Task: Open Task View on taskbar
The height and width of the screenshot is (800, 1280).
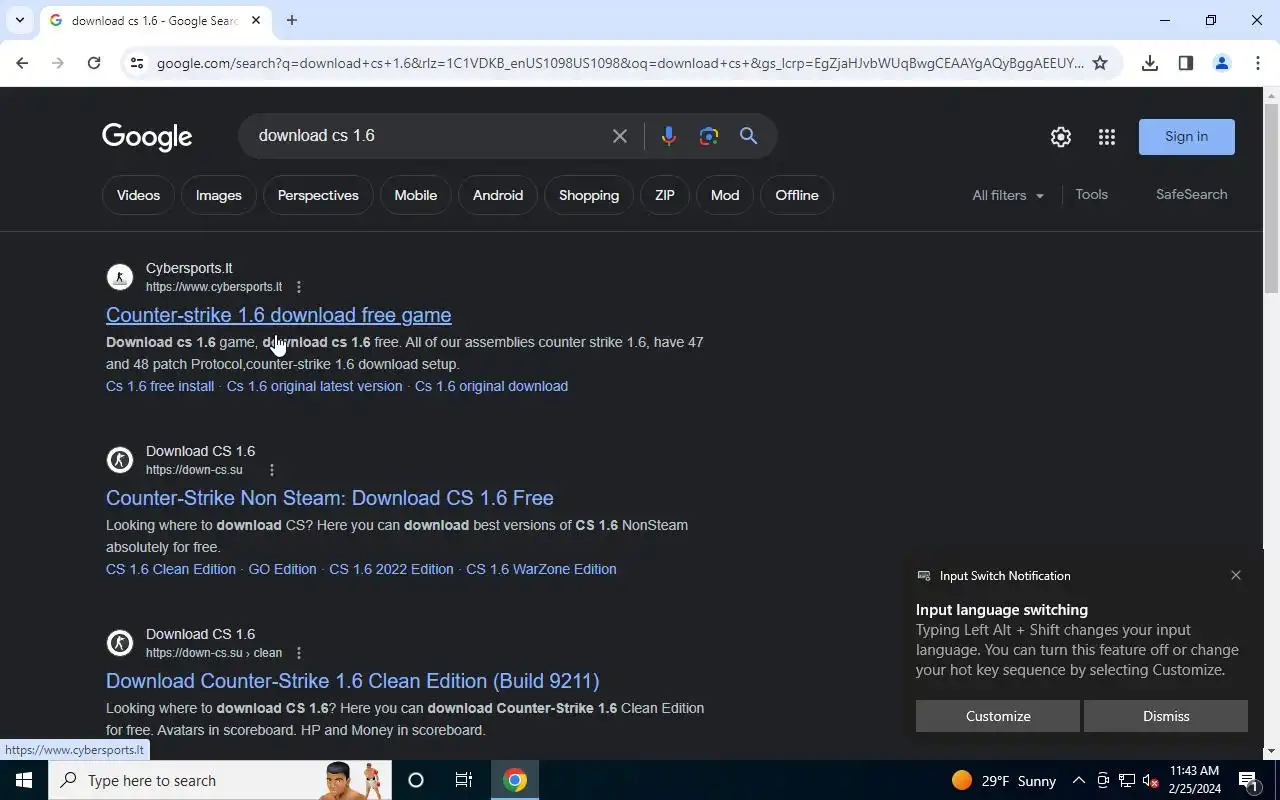Action: coord(464,780)
